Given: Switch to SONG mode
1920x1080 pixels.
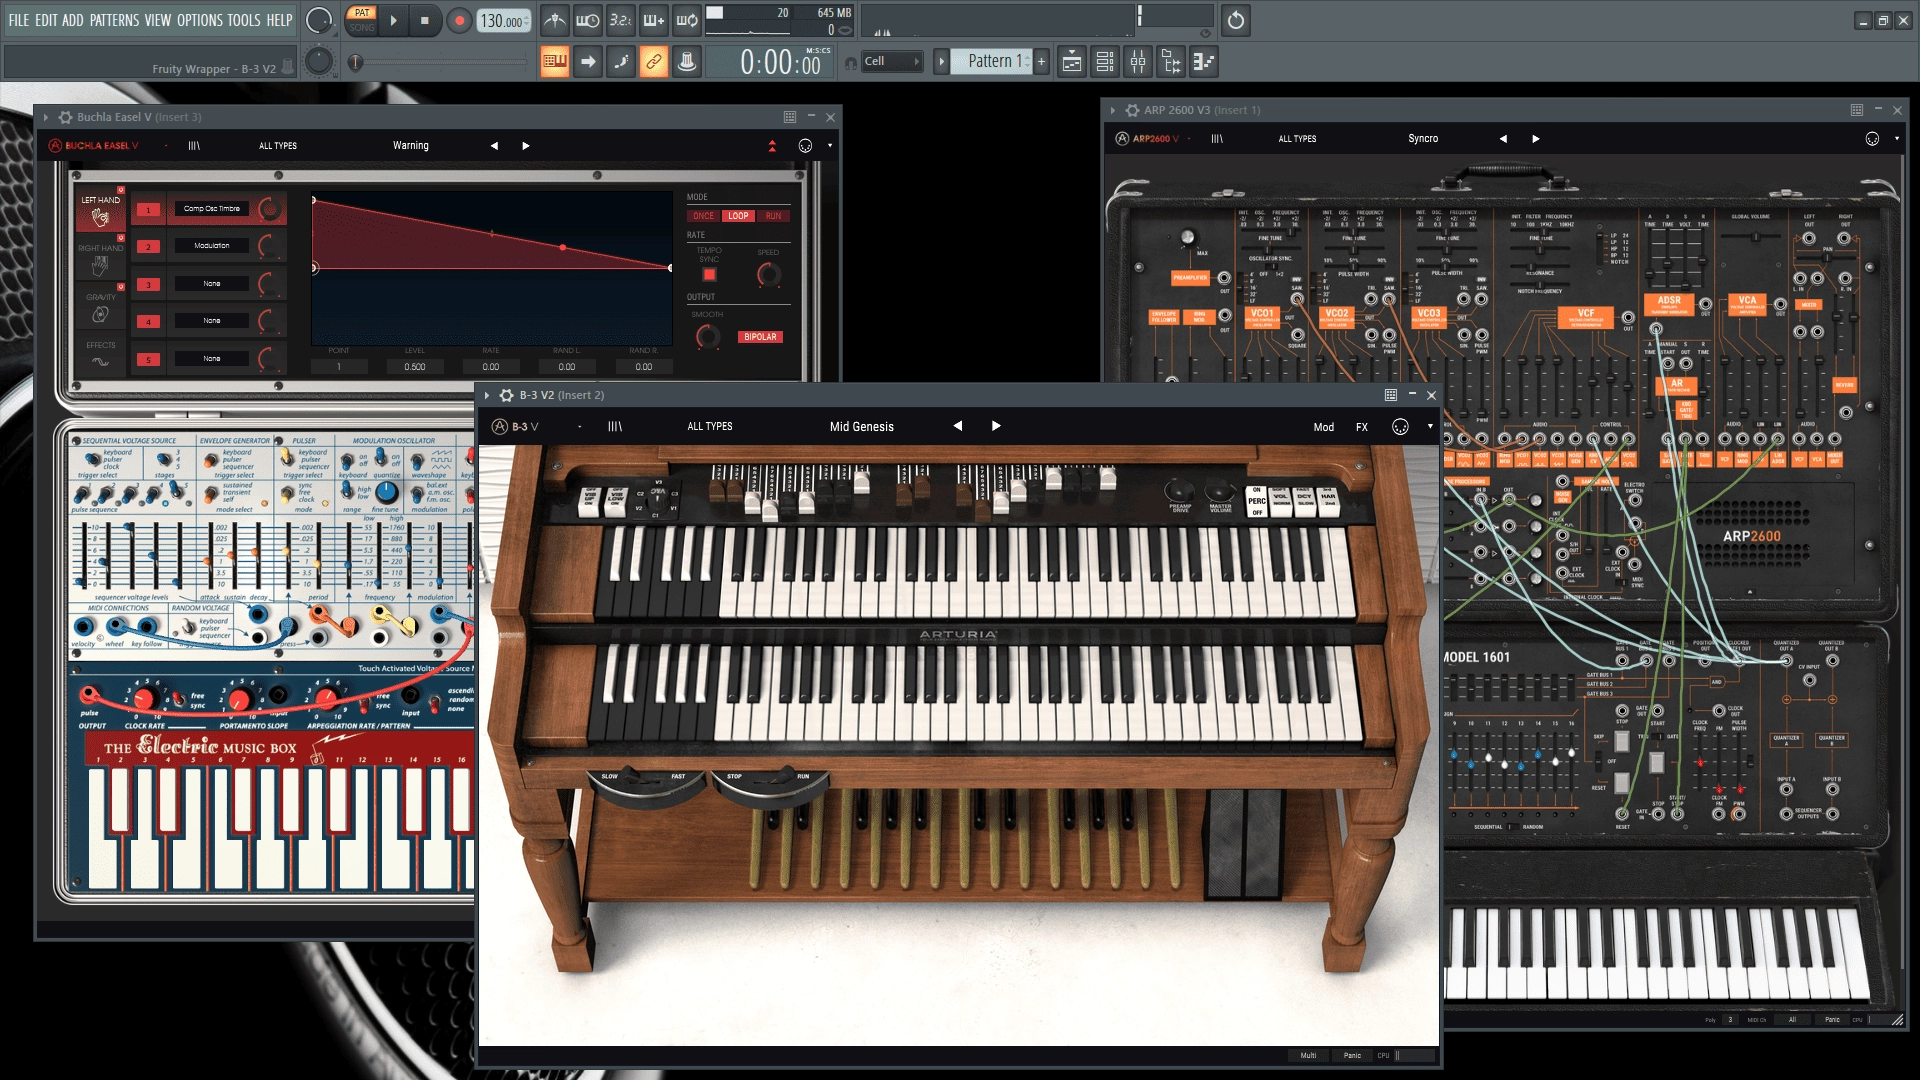Looking at the screenshot, I should [362, 27].
